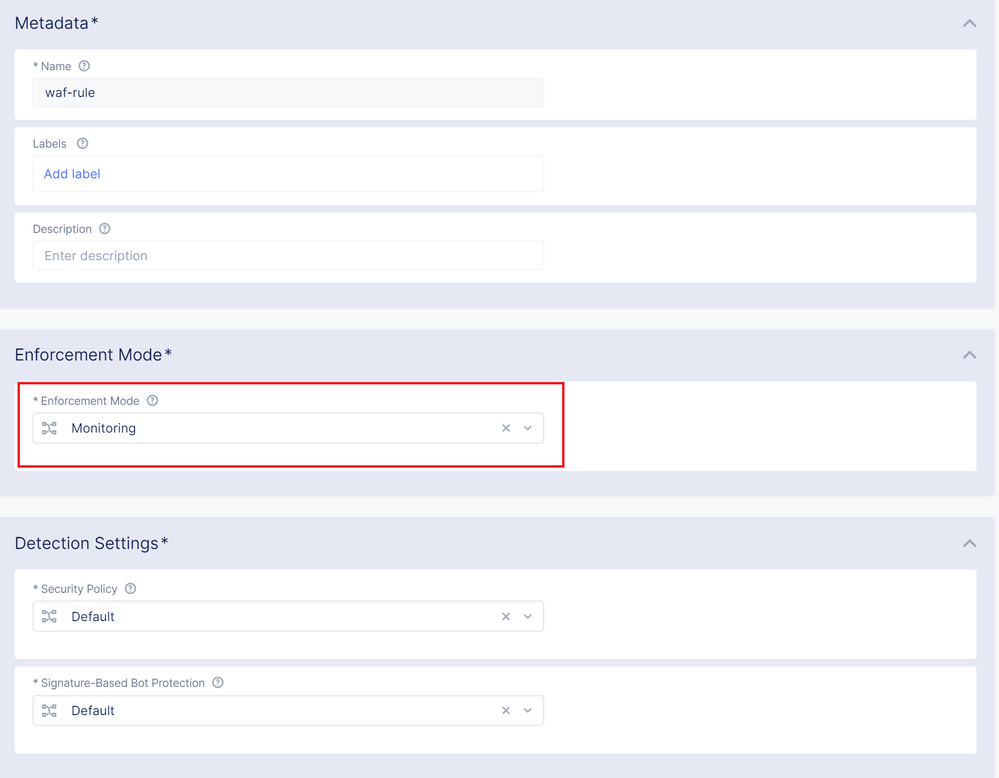Collapse the Detection Settings section
The image size is (999, 778).
click(969, 544)
